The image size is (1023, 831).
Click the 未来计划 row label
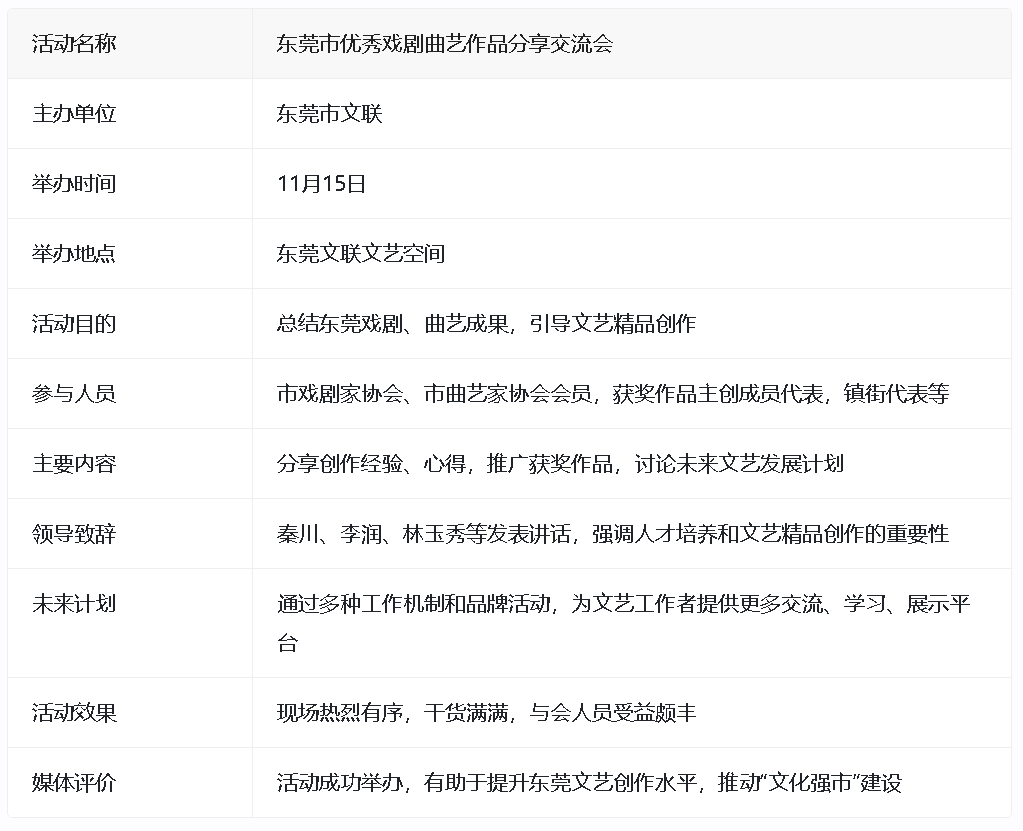(x=74, y=604)
